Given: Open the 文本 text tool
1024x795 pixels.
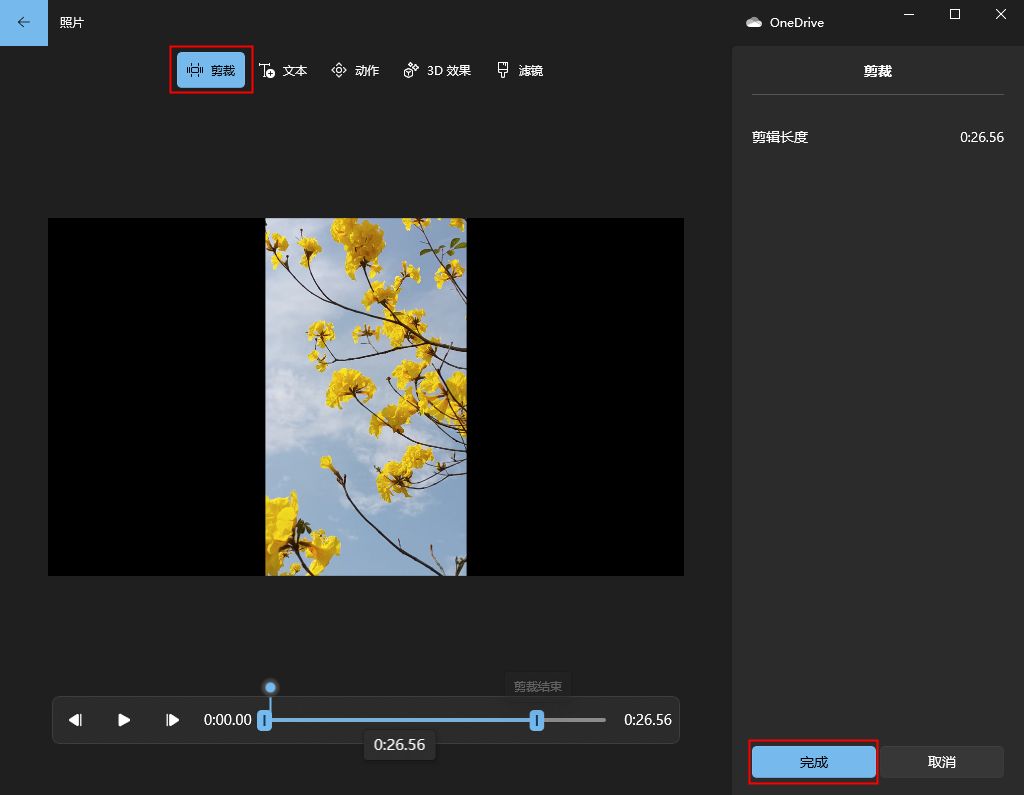Looking at the screenshot, I should click(x=283, y=71).
